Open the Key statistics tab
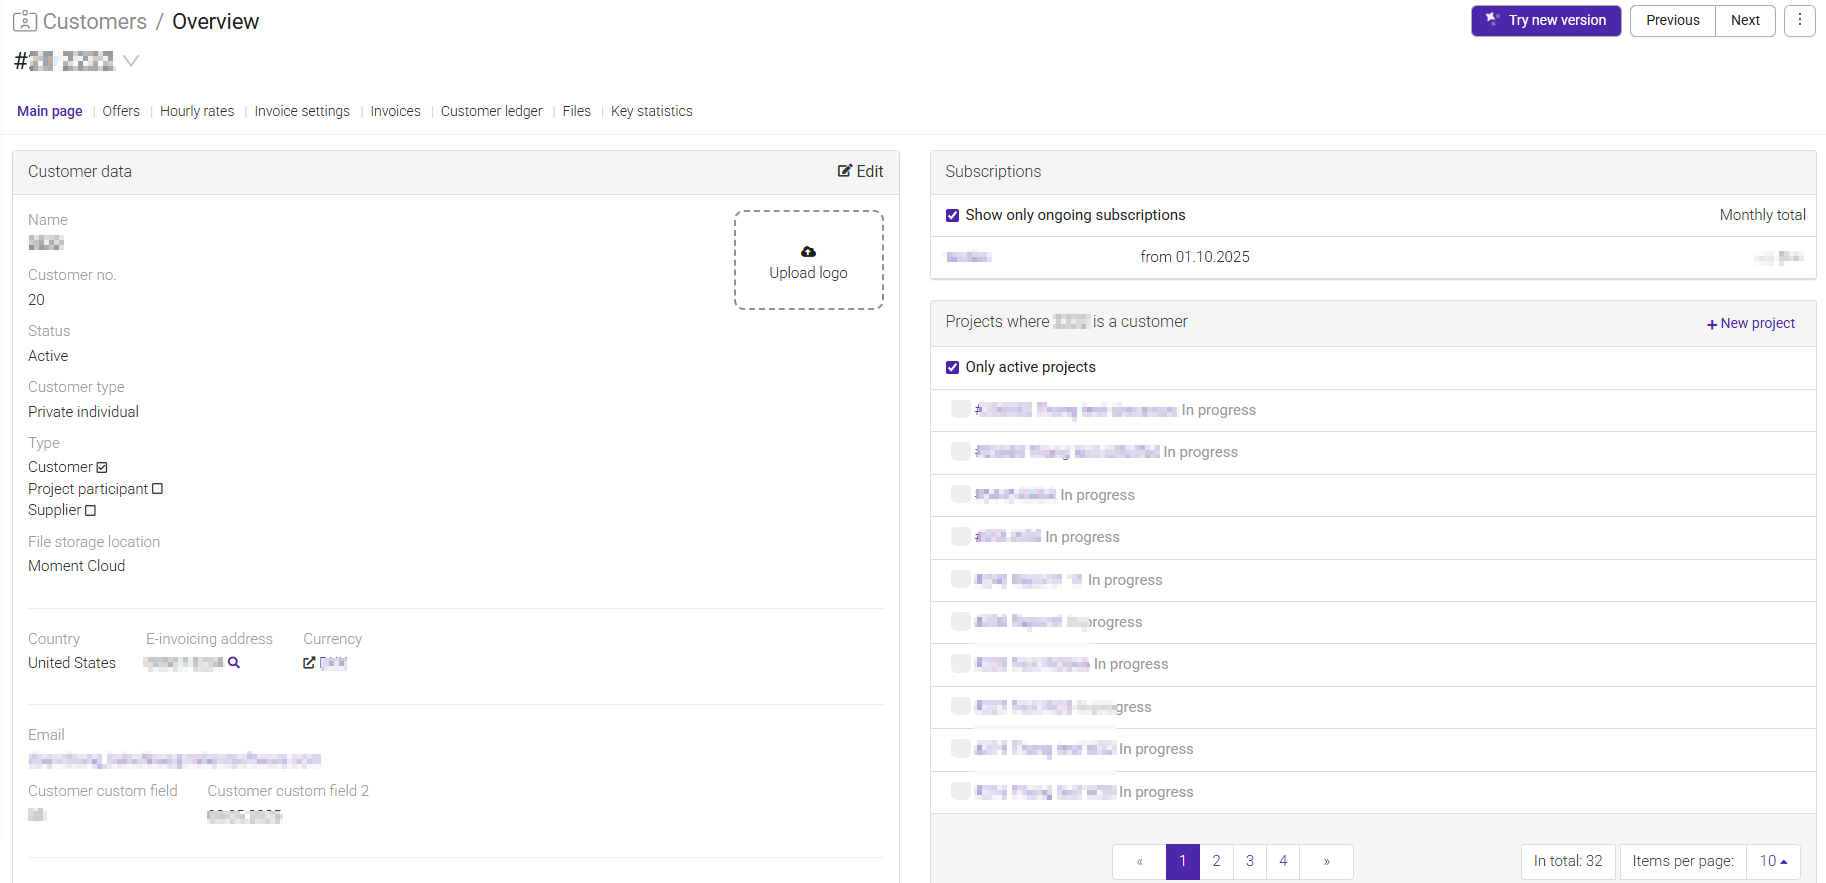Viewport: 1826px width, 883px height. [651, 111]
